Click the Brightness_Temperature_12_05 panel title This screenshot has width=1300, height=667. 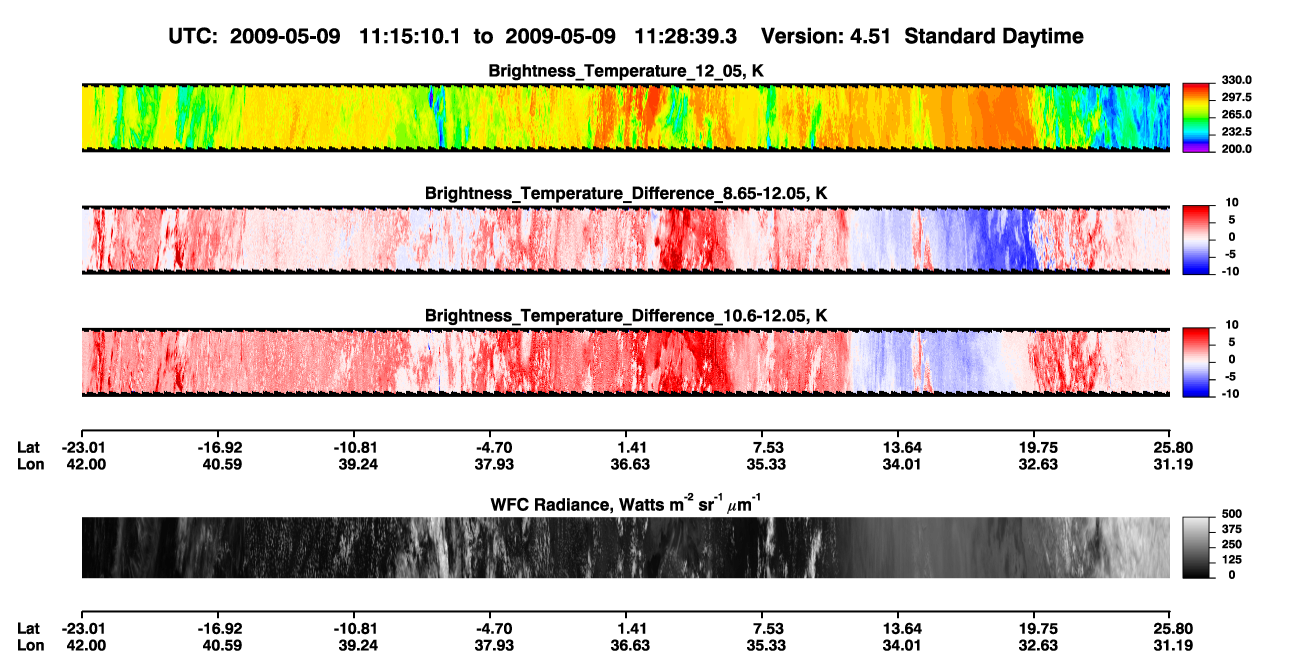(x=625, y=71)
